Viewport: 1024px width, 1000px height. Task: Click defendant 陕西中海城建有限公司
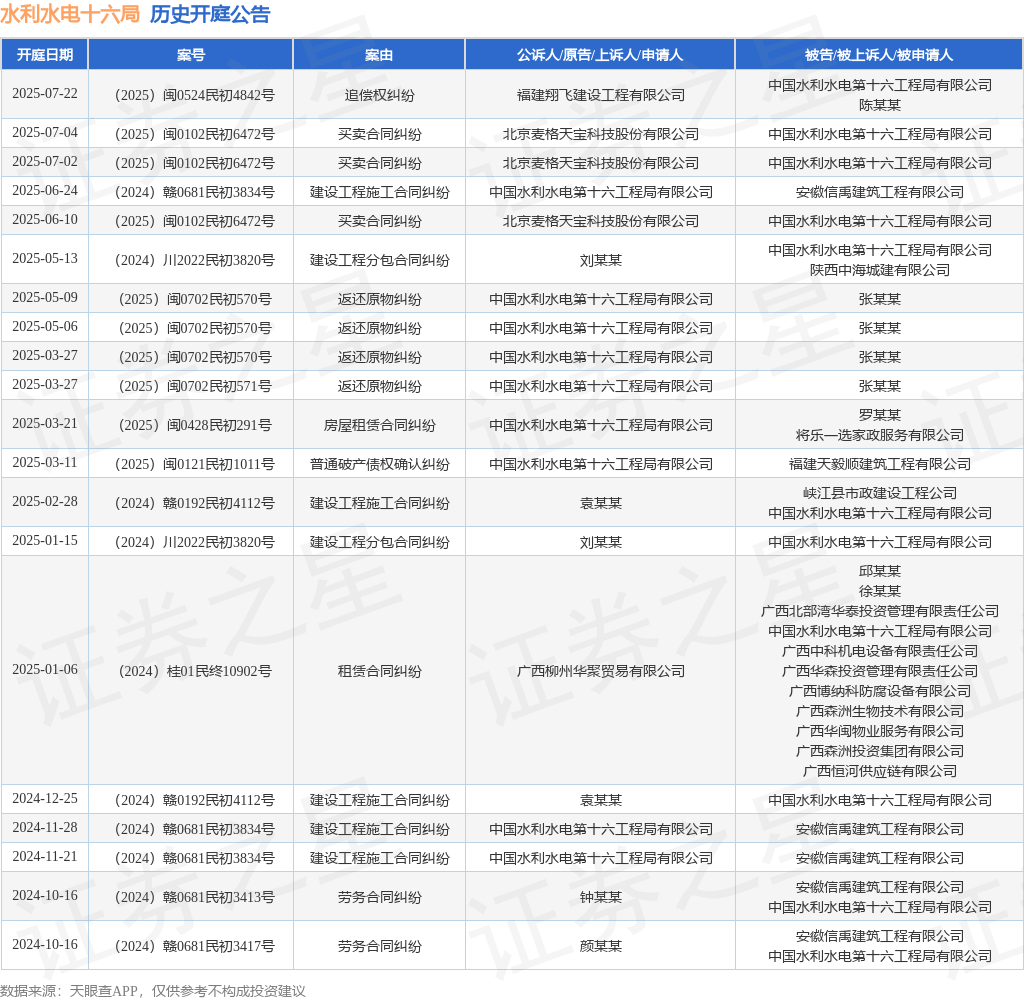pos(880,270)
